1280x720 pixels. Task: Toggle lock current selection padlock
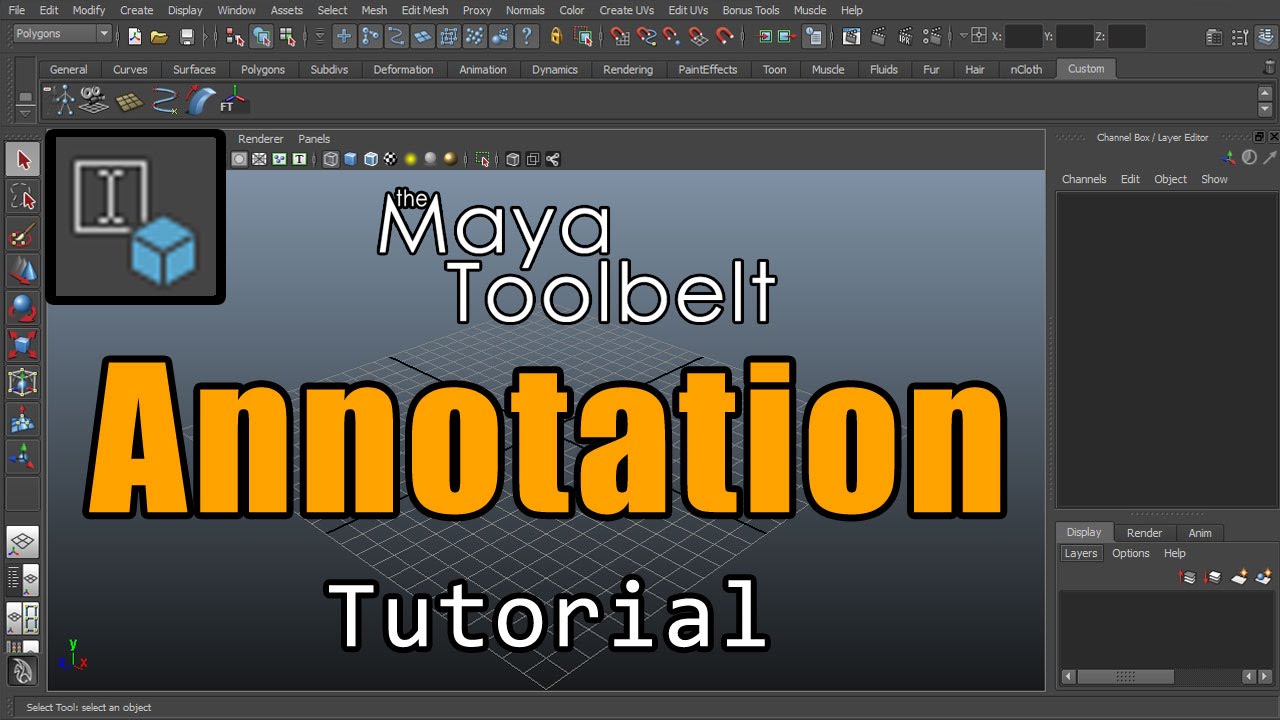556,37
